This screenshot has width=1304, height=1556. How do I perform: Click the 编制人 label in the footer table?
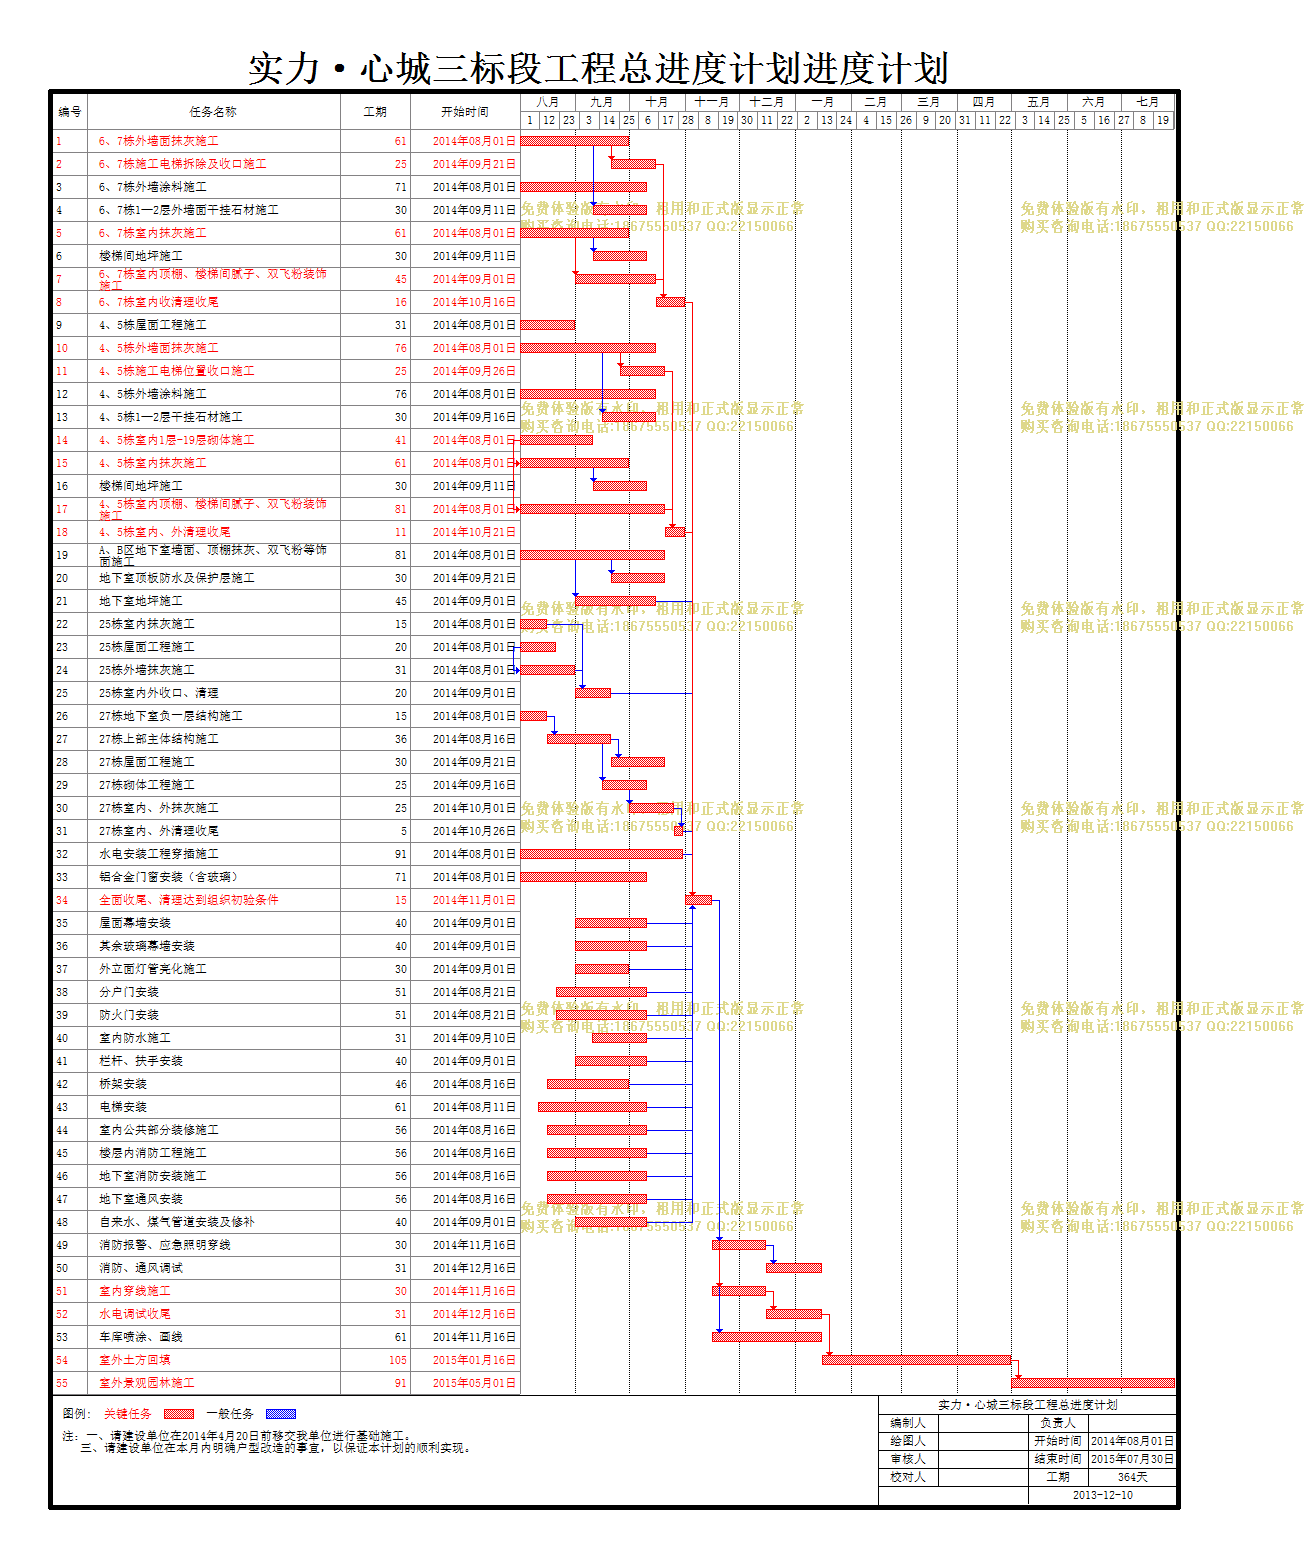(908, 1423)
